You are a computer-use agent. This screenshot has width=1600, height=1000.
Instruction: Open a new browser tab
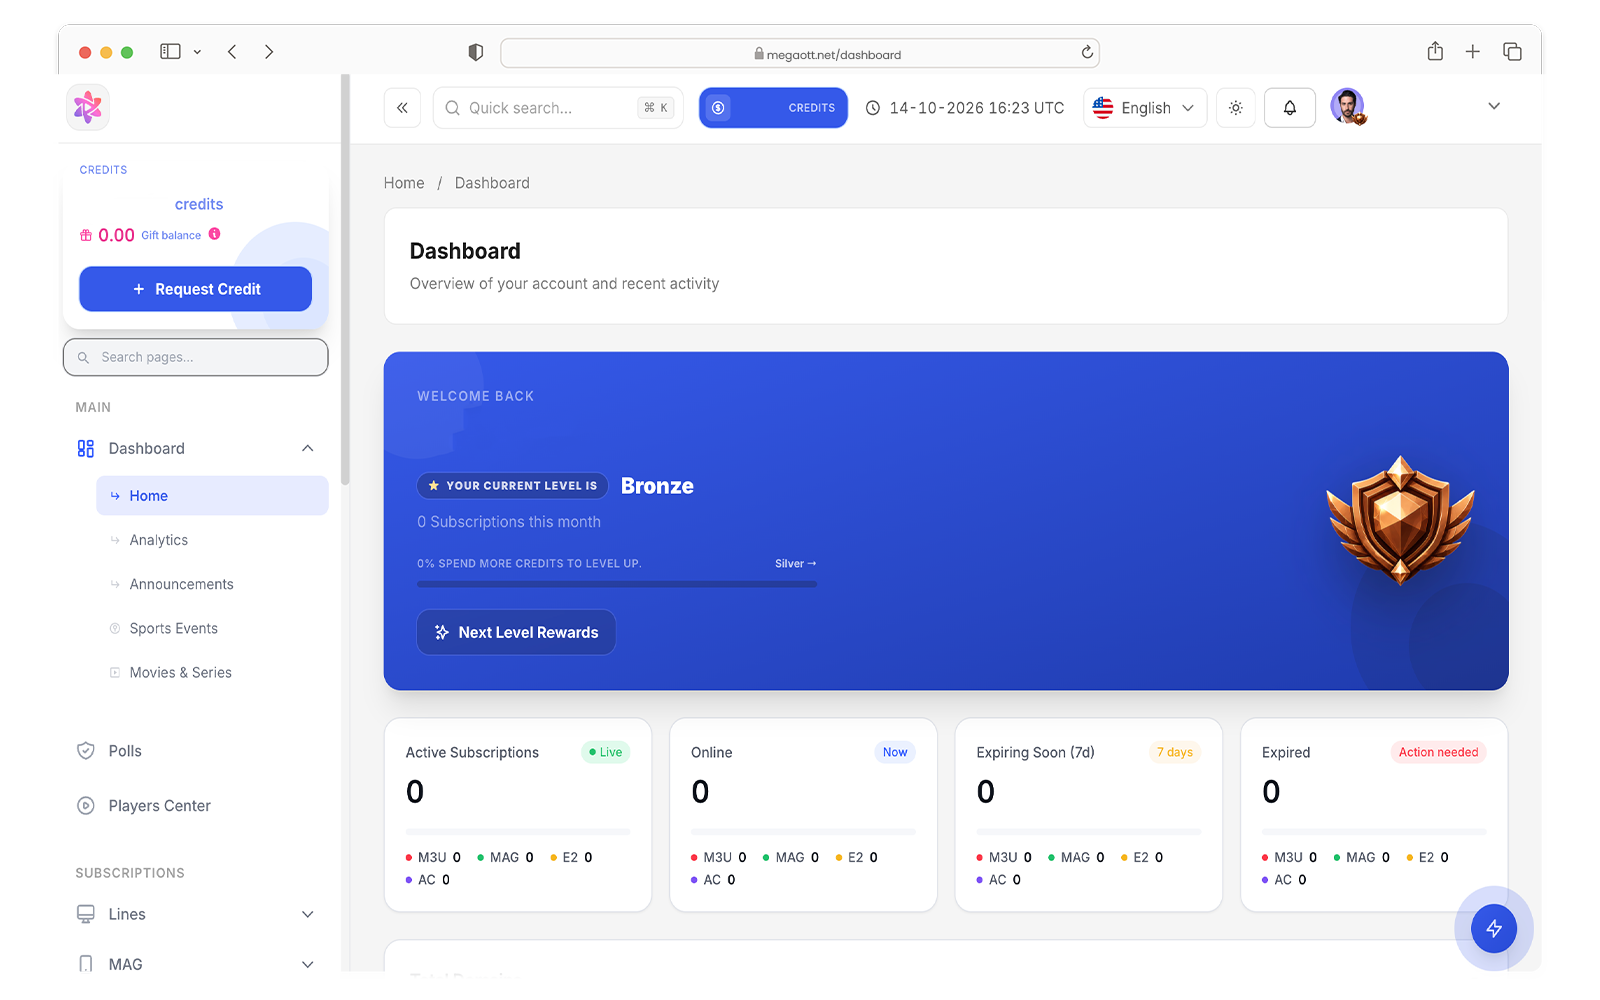[x=1473, y=52]
